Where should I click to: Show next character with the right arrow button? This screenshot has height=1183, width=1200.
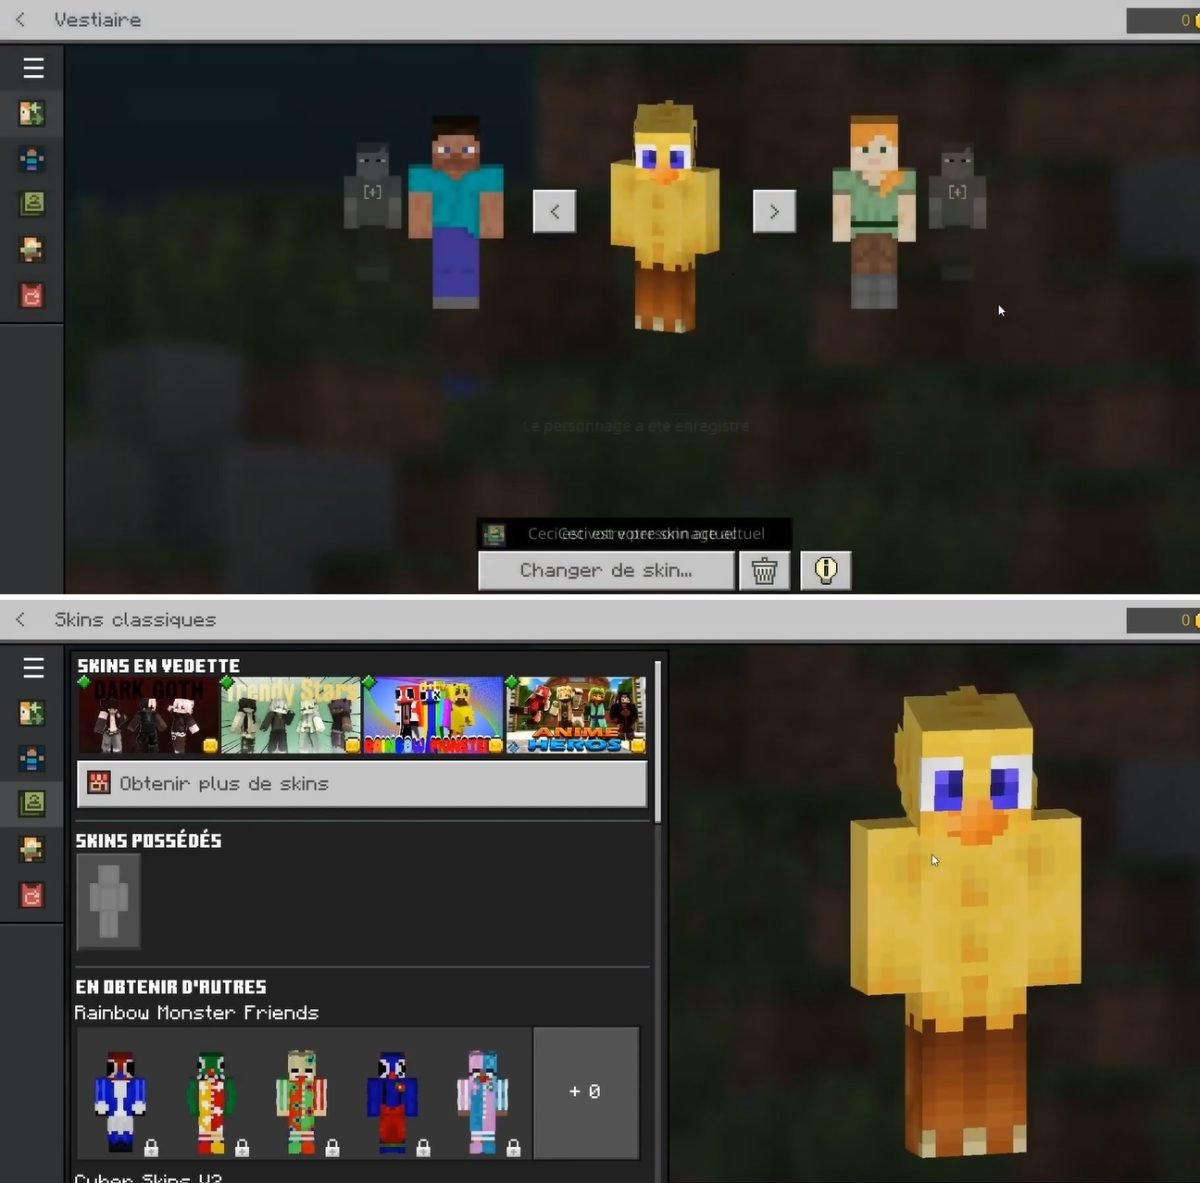coord(774,212)
